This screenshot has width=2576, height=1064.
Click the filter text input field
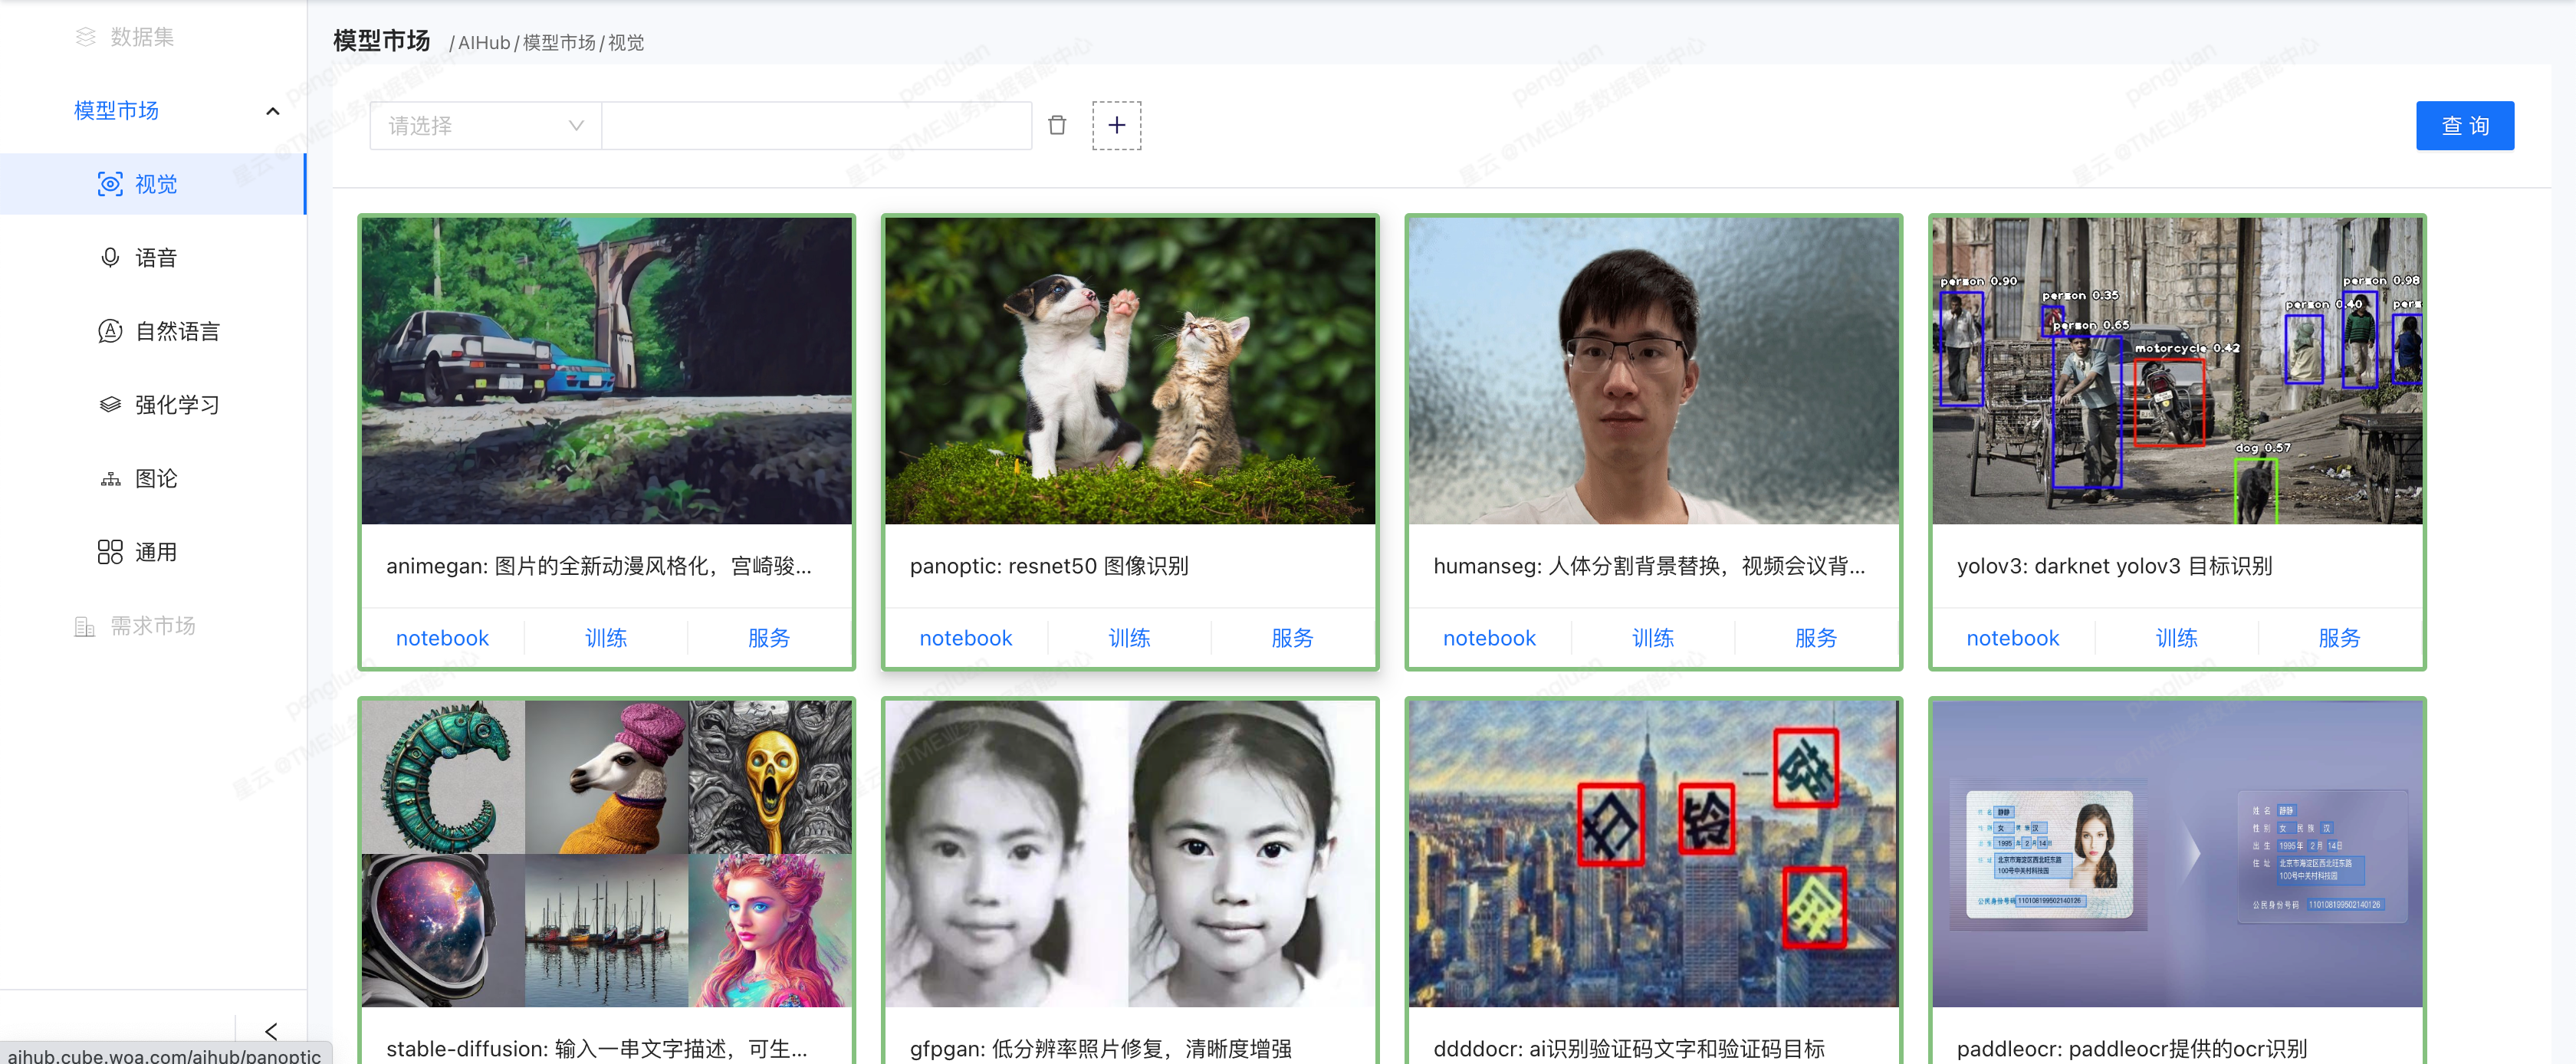pyautogui.click(x=816, y=125)
